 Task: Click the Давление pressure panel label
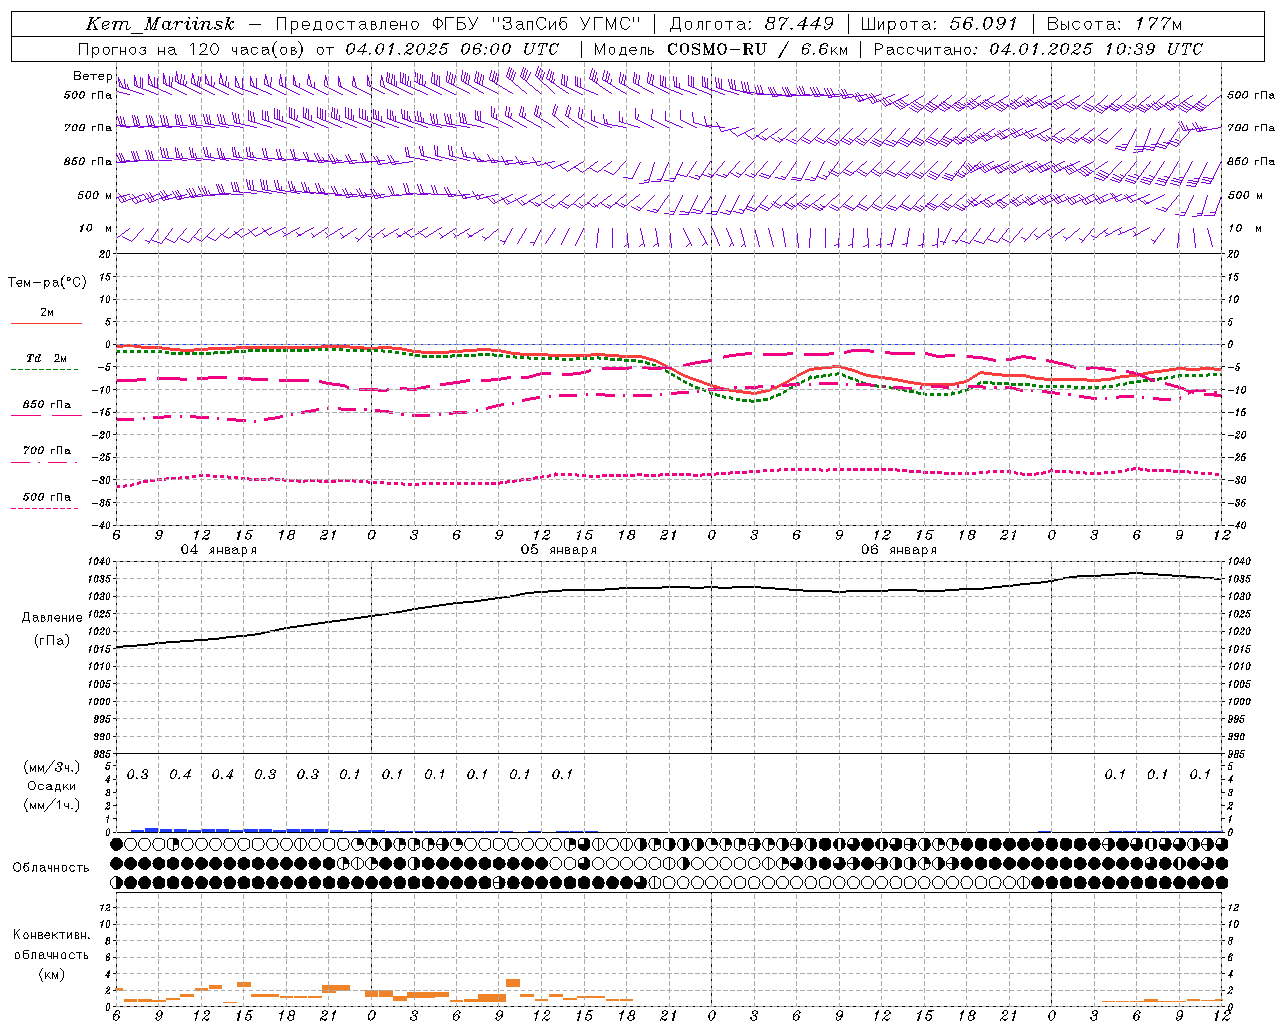pos(52,618)
